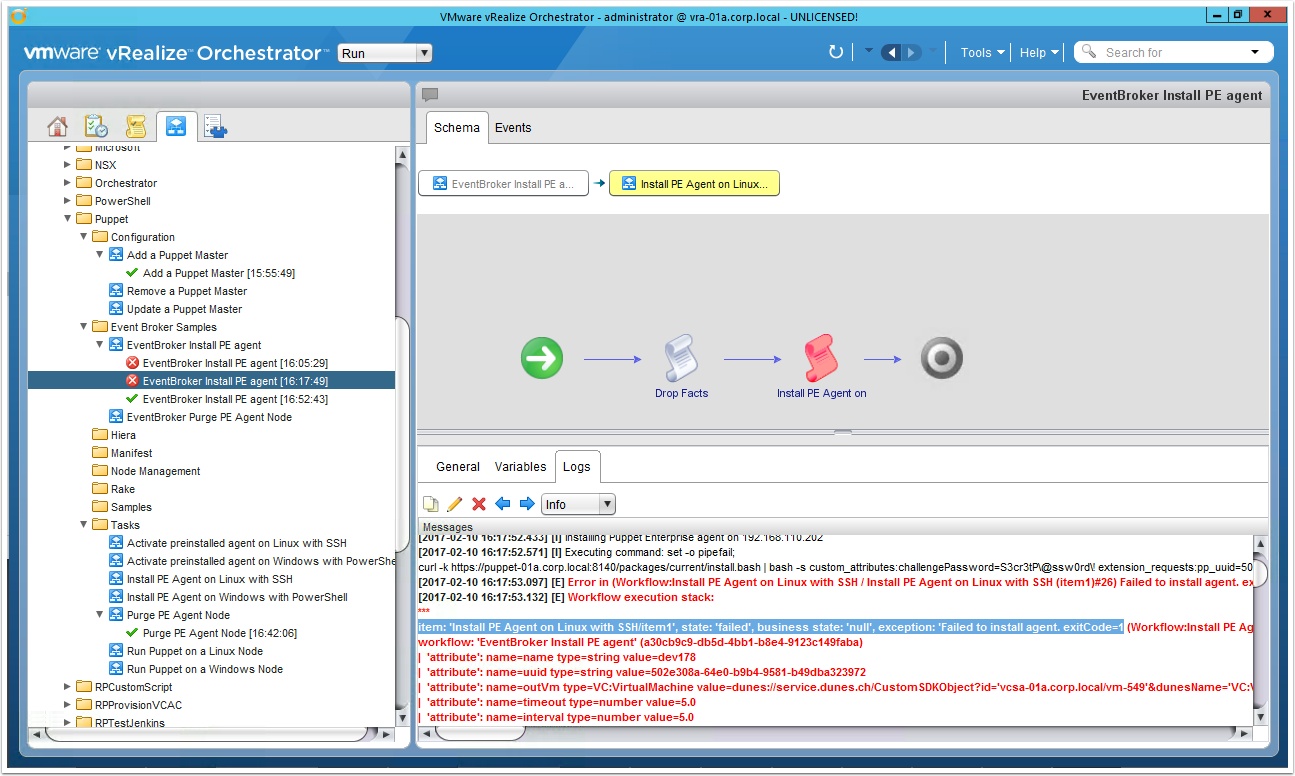Click the search magnifier icon
Viewport: 1295px width, 776px height.
coord(1090,52)
